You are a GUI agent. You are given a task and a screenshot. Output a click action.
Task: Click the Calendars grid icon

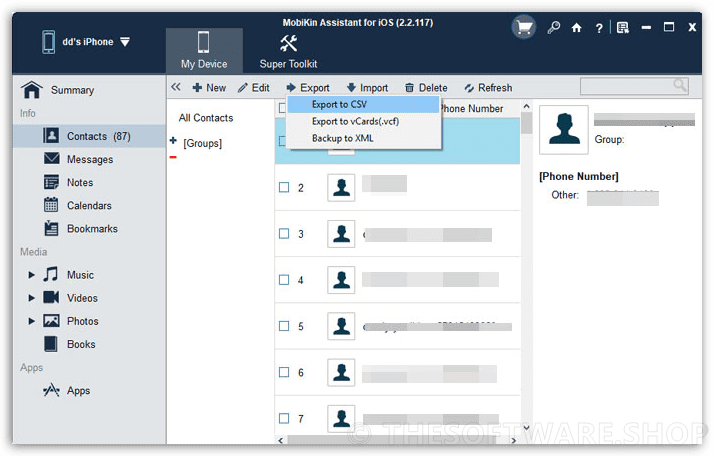[51, 205]
